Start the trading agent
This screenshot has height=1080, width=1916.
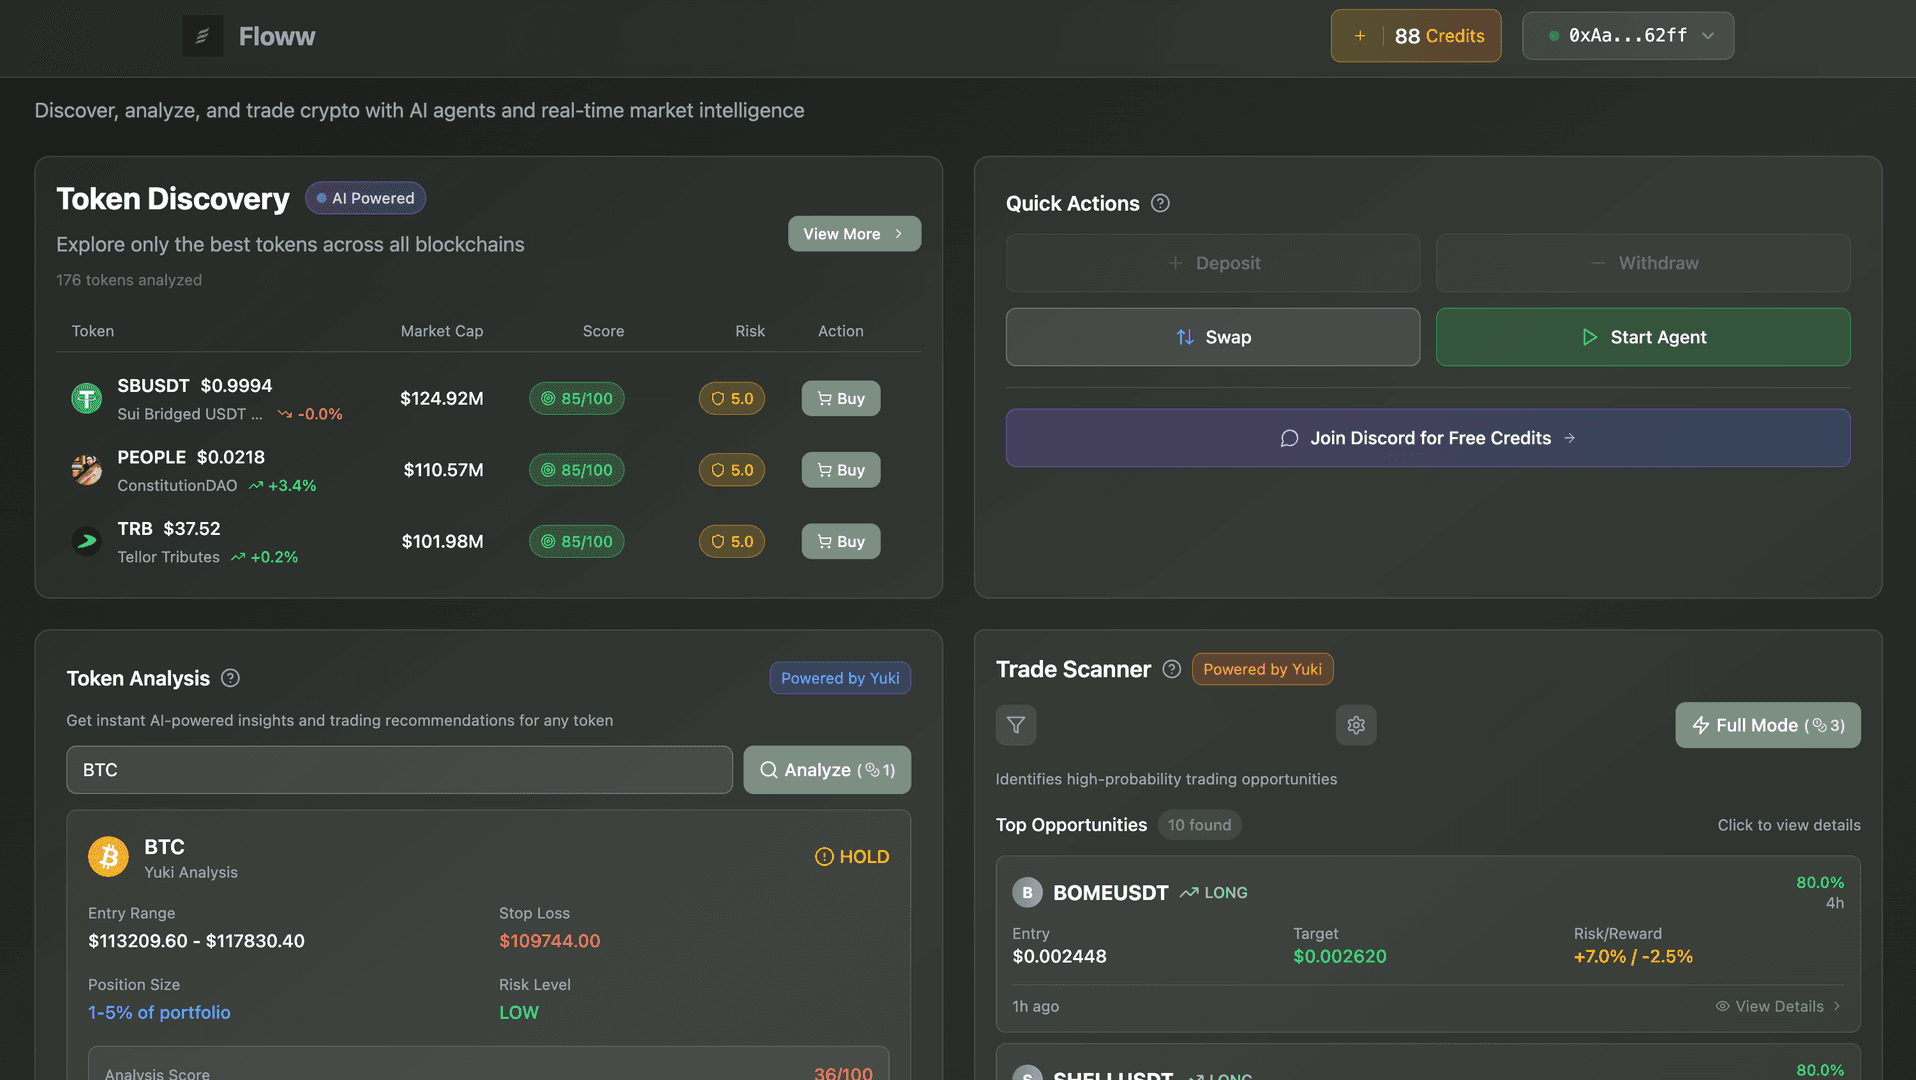[1642, 337]
